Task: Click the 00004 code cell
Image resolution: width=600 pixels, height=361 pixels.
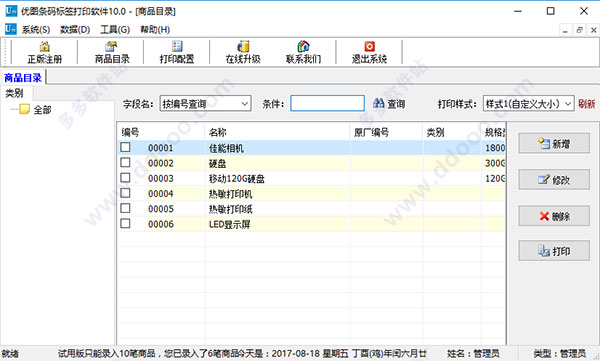Action: (161, 194)
